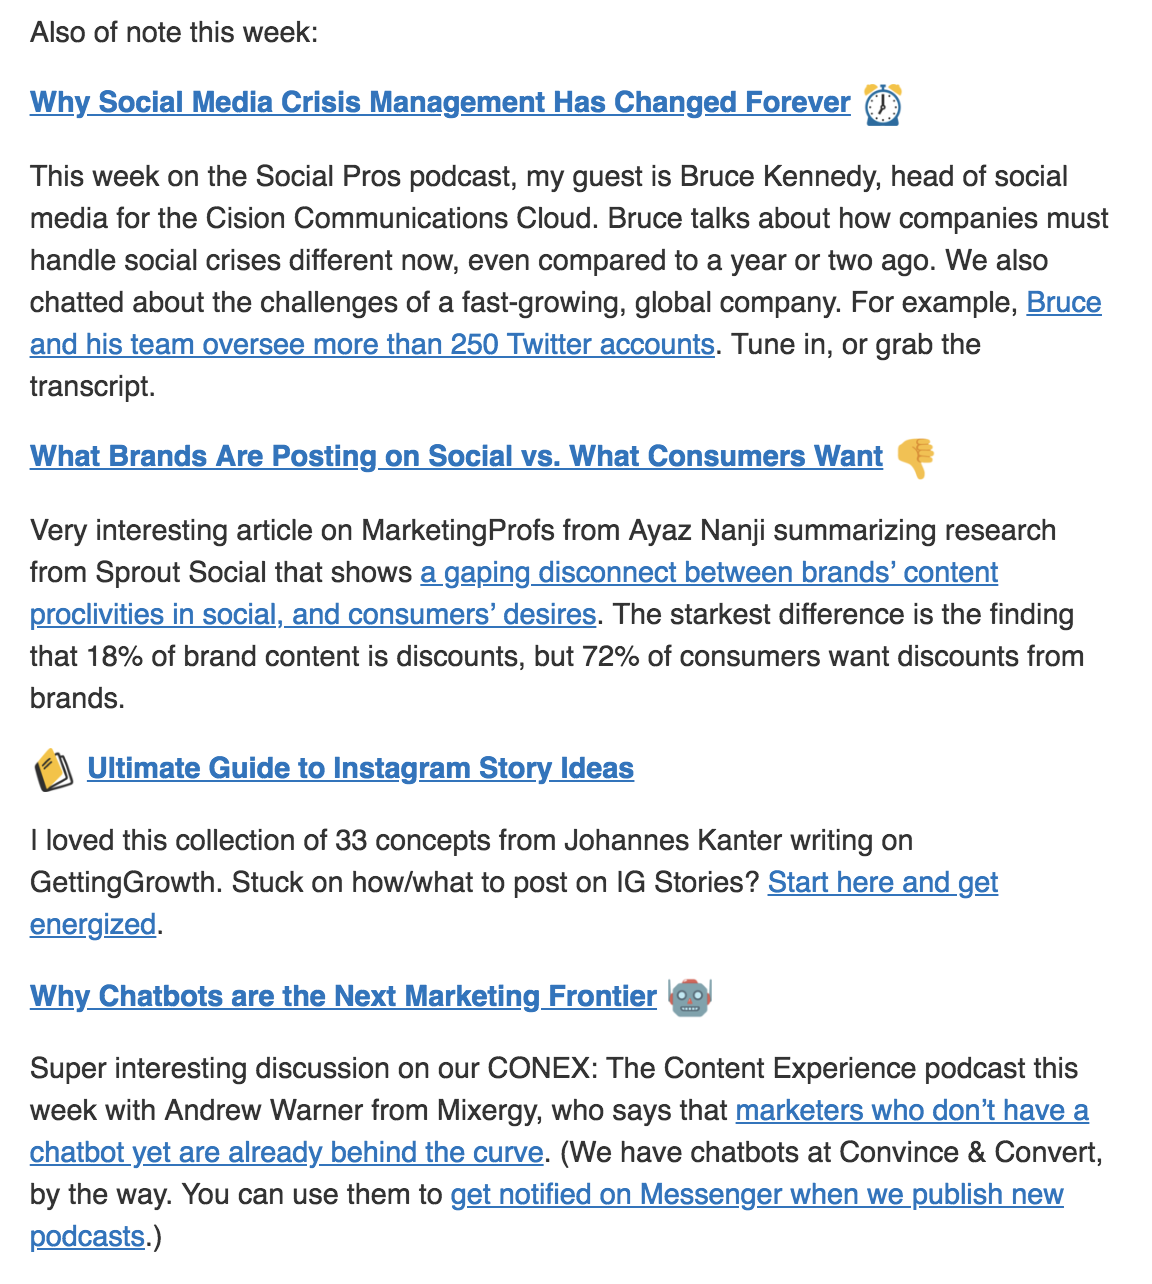
Task: Click the alarm clock emoji icon
Action: 882,104
